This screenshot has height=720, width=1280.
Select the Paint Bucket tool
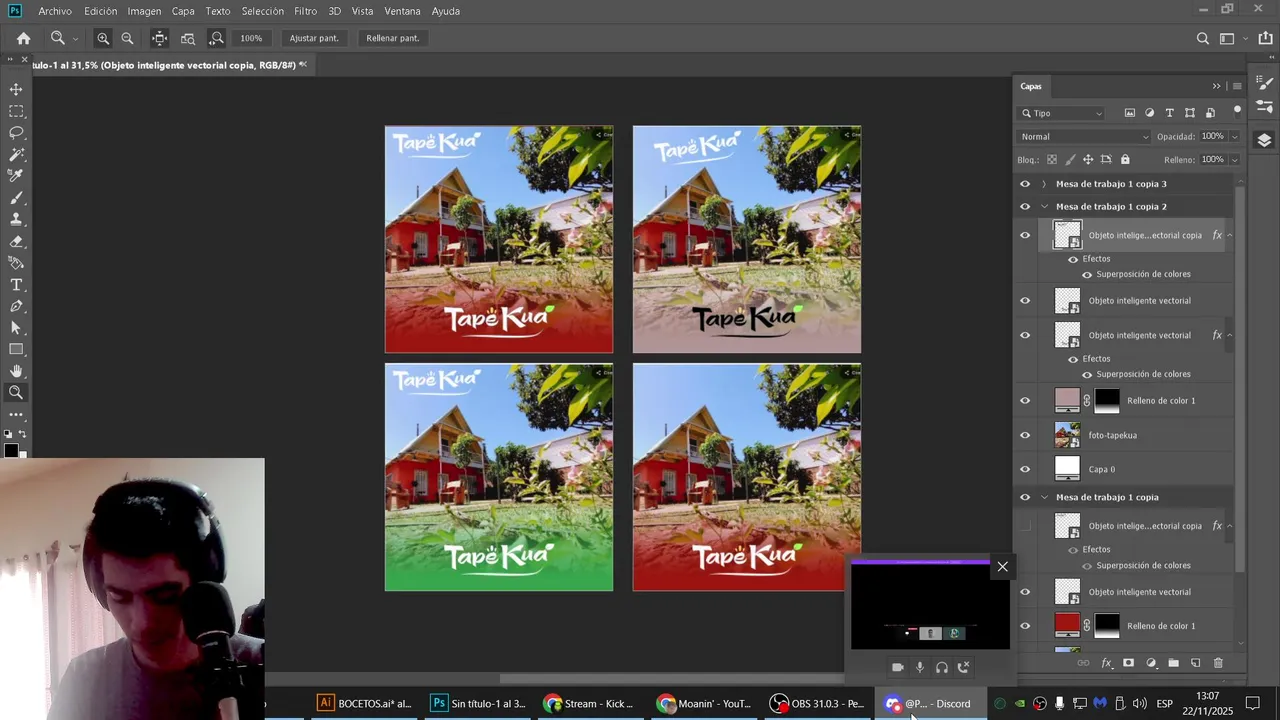point(16,263)
